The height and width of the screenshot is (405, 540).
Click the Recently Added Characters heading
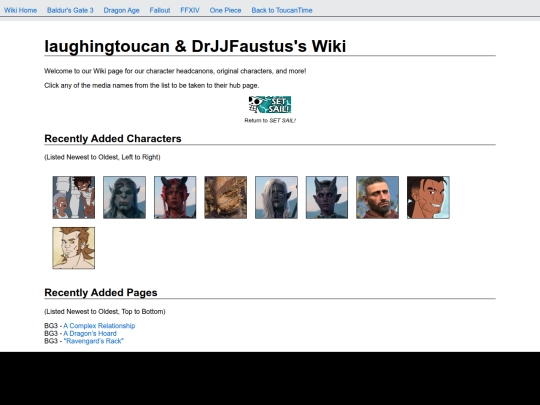point(113,138)
